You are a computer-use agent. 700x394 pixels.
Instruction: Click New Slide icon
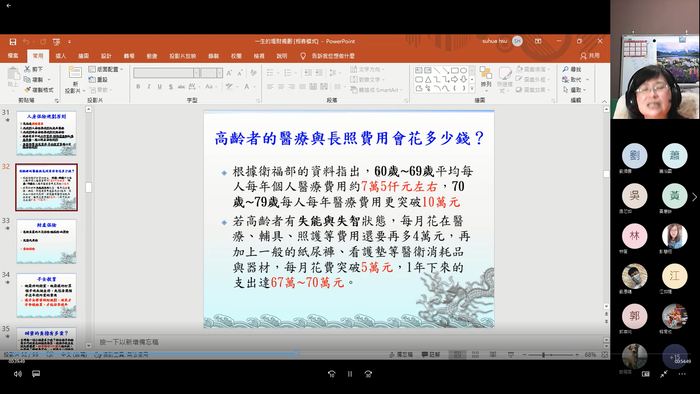point(75,72)
